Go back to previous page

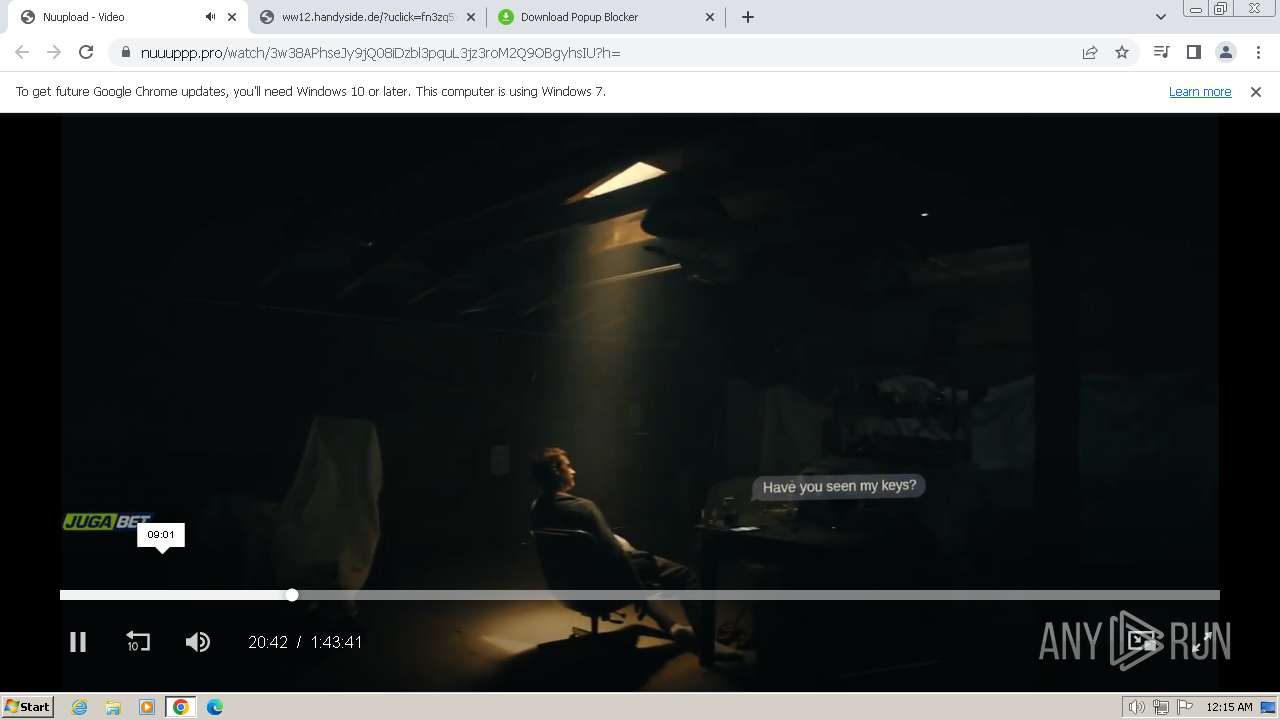coord(22,52)
